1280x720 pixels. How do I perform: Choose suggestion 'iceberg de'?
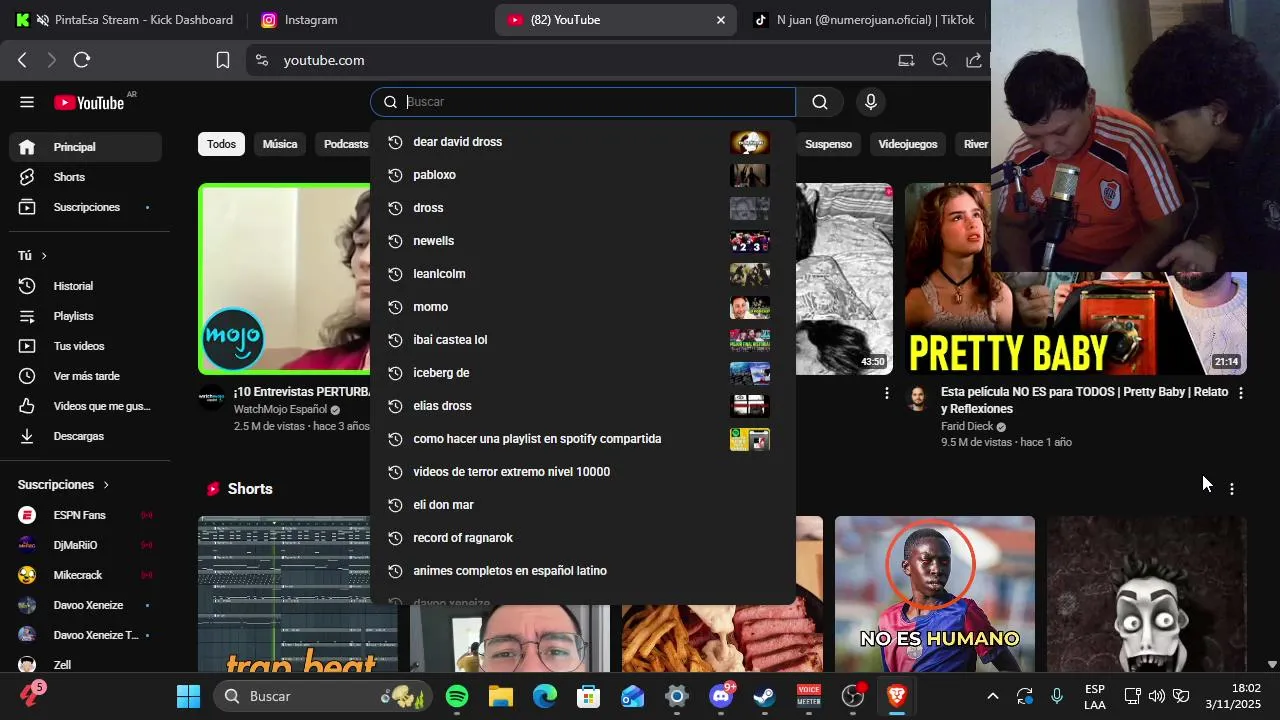[x=583, y=373]
